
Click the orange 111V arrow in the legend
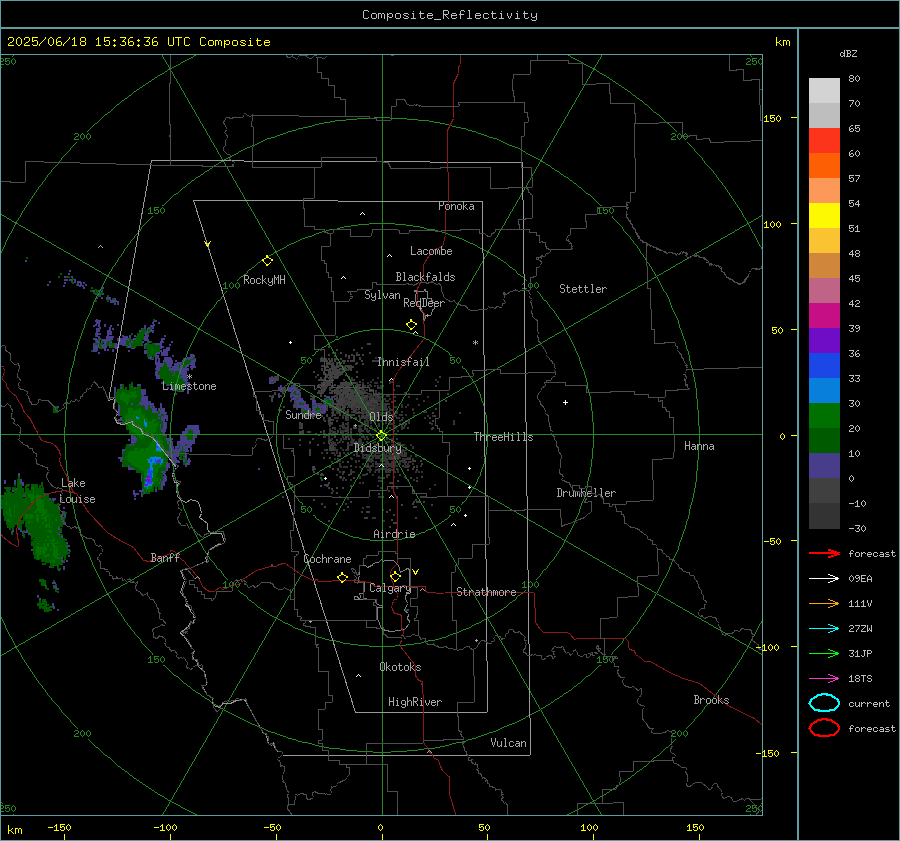(824, 603)
